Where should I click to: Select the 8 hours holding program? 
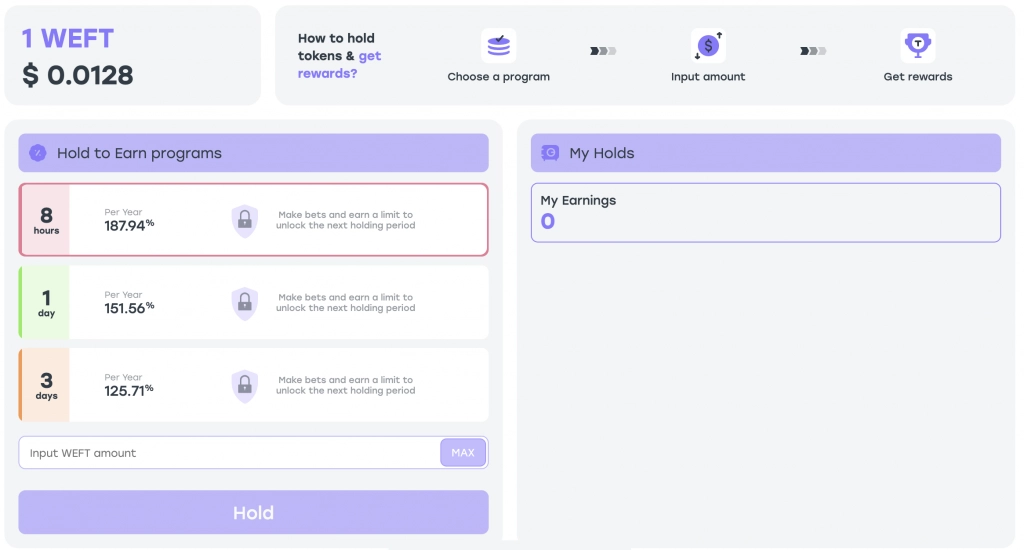coord(253,219)
